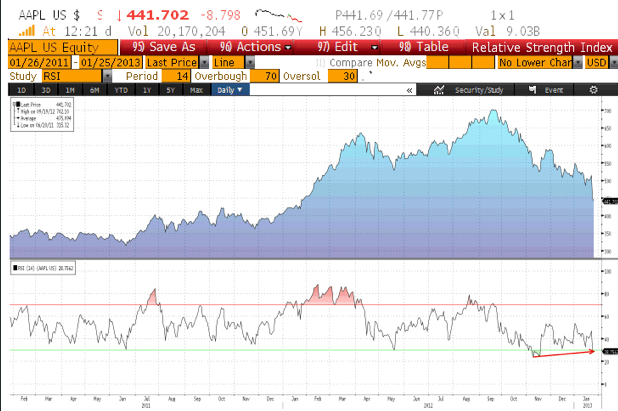Click the last price 441.702
Image resolution: width=618 pixels, height=411 pixels.
(158, 15)
